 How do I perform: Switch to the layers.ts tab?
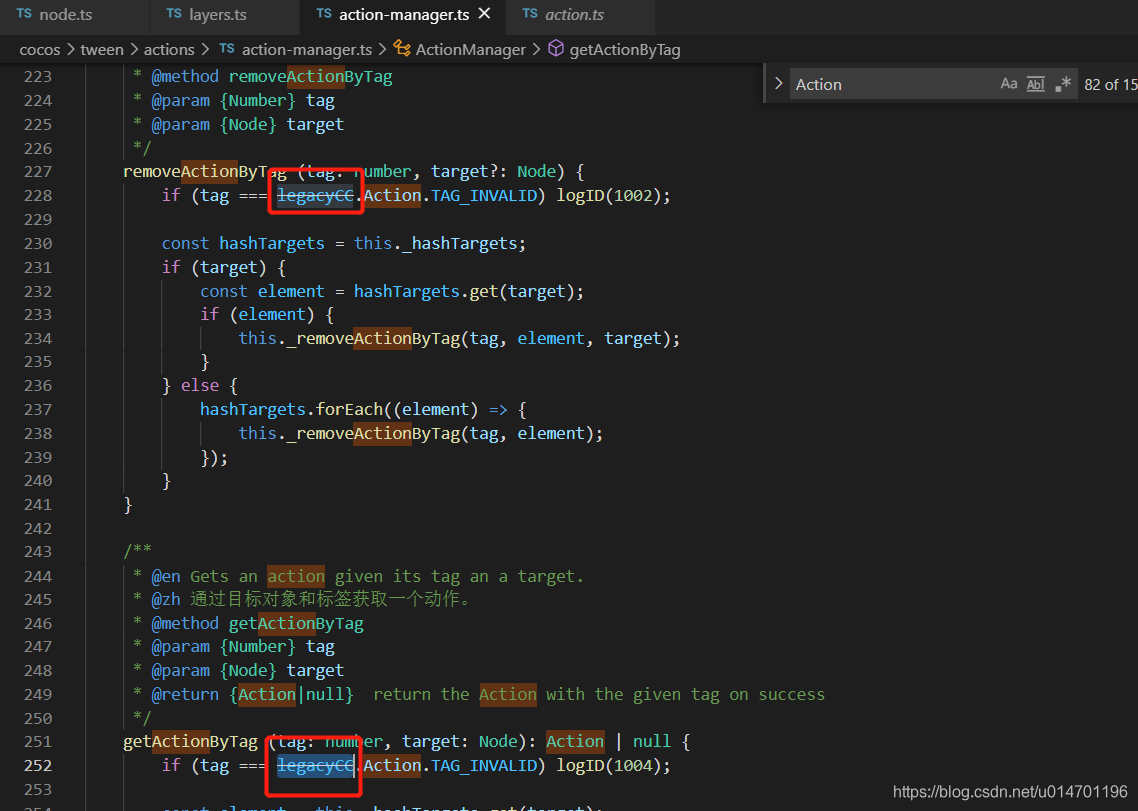coord(218,15)
